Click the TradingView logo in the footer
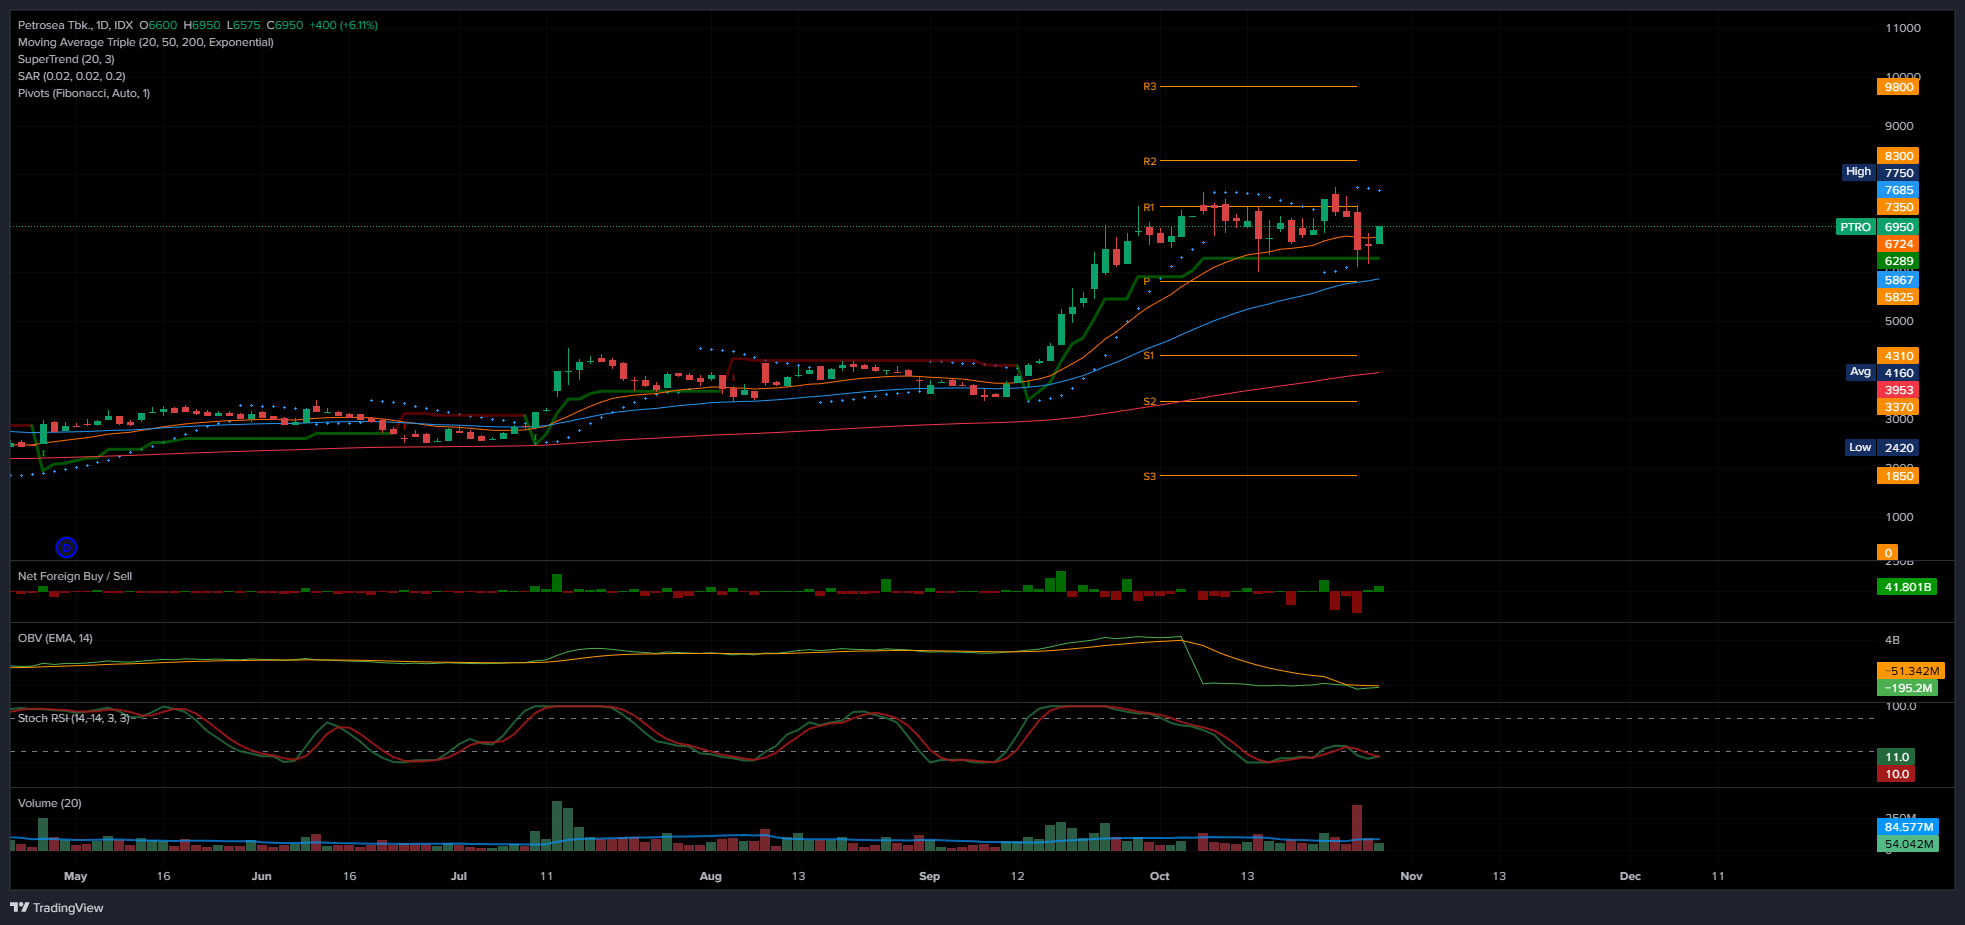 (x=57, y=907)
